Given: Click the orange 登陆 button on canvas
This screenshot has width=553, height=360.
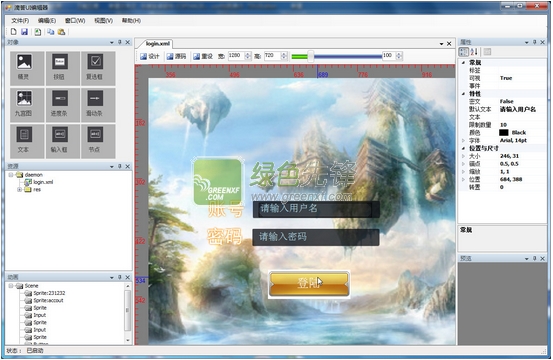Looking at the screenshot, I should pyautogui.click(x=309, y=283).
